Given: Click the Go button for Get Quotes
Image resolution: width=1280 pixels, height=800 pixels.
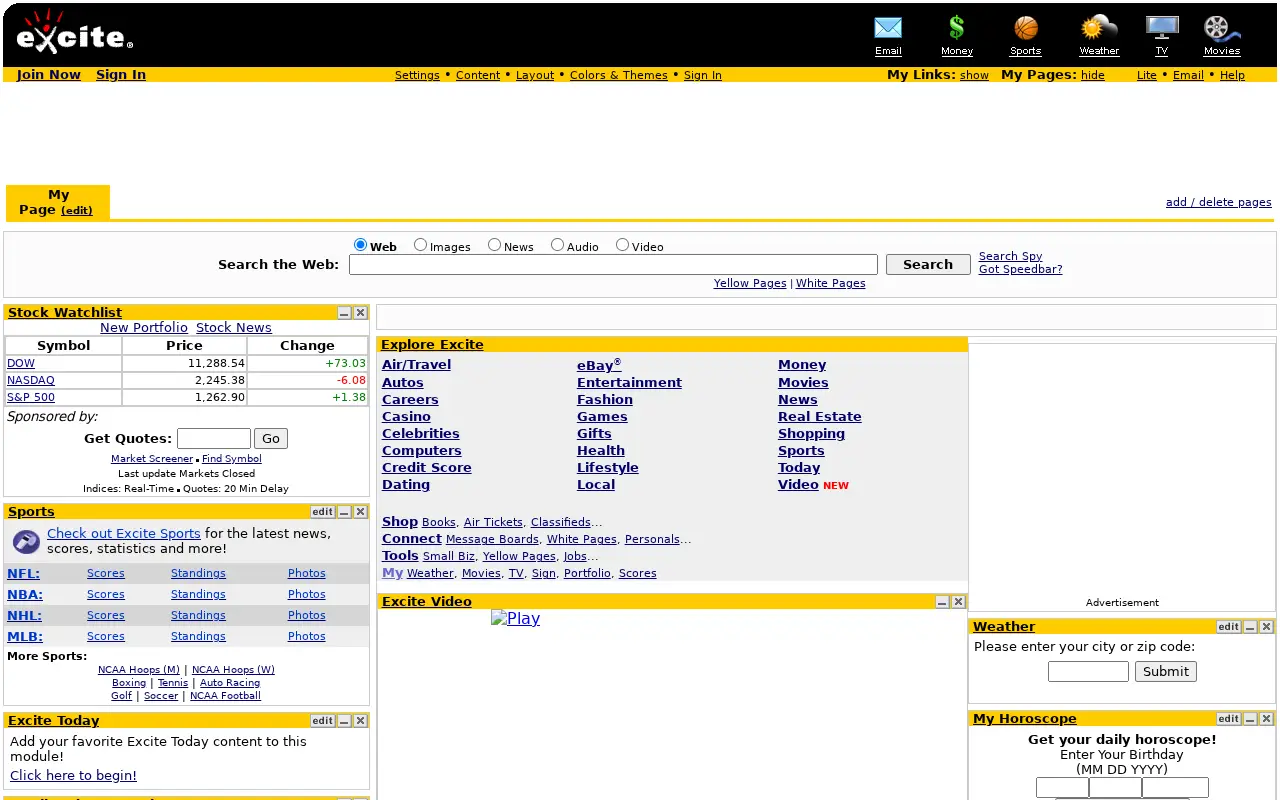Looking at the screenshot, I should pyautogui.click(x=271, y=439).
